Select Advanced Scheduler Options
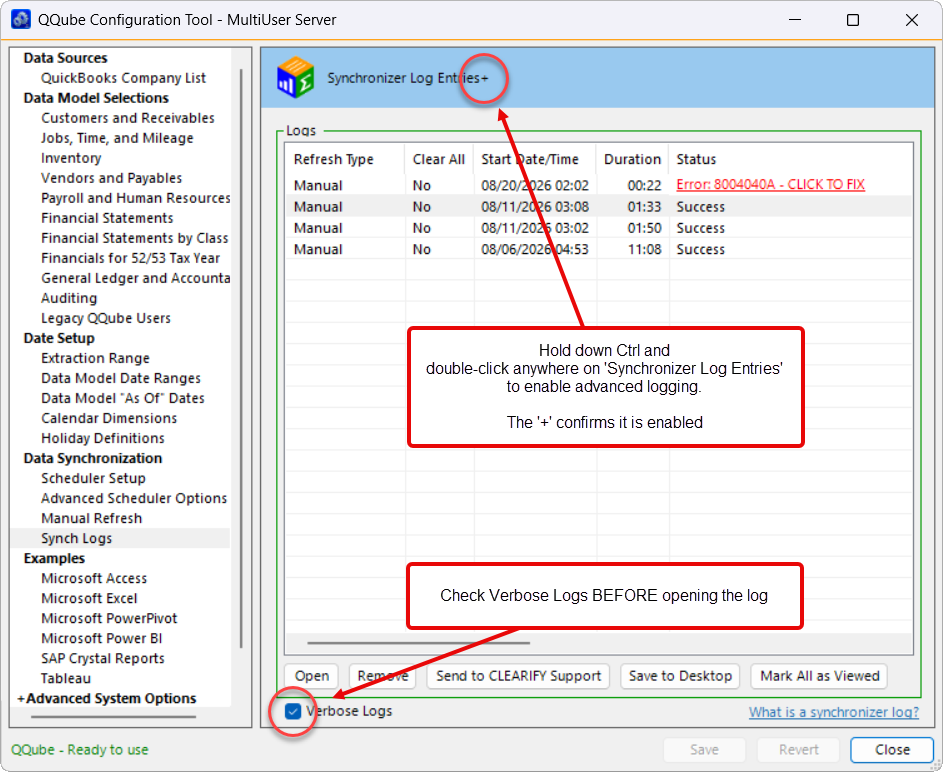This screenshot has width=943, height=772. 134,498
